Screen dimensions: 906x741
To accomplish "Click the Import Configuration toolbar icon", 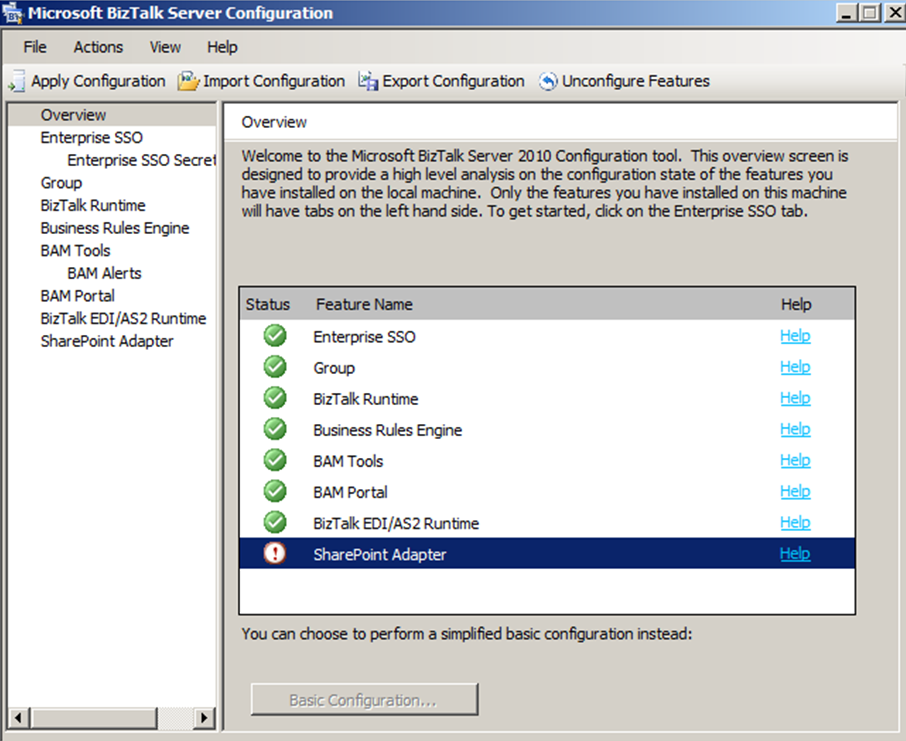I will (189, 81).
